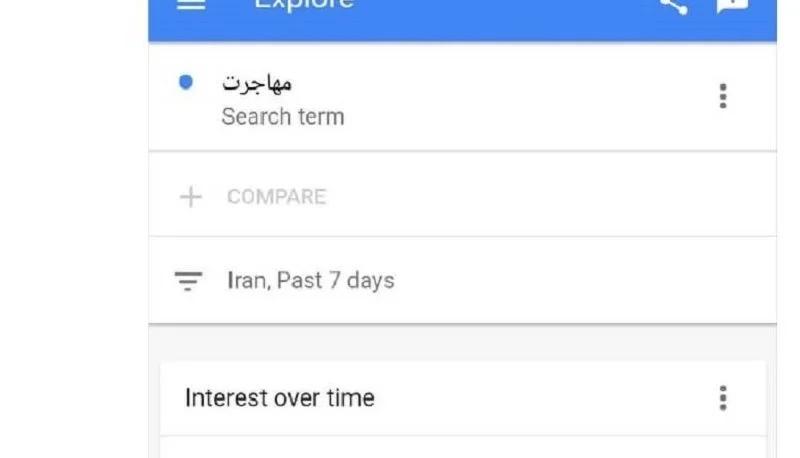Image resolution: width=800 pixels, height=458 pixels.
Task: Open more options for مهاجرت search term
Action: (722, 96)
